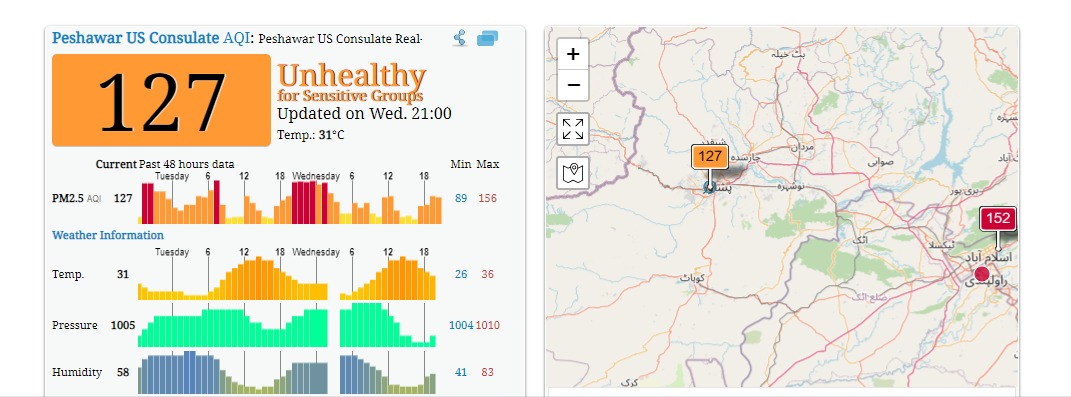Open the map in fullscreen mode

tap(573, 129)
